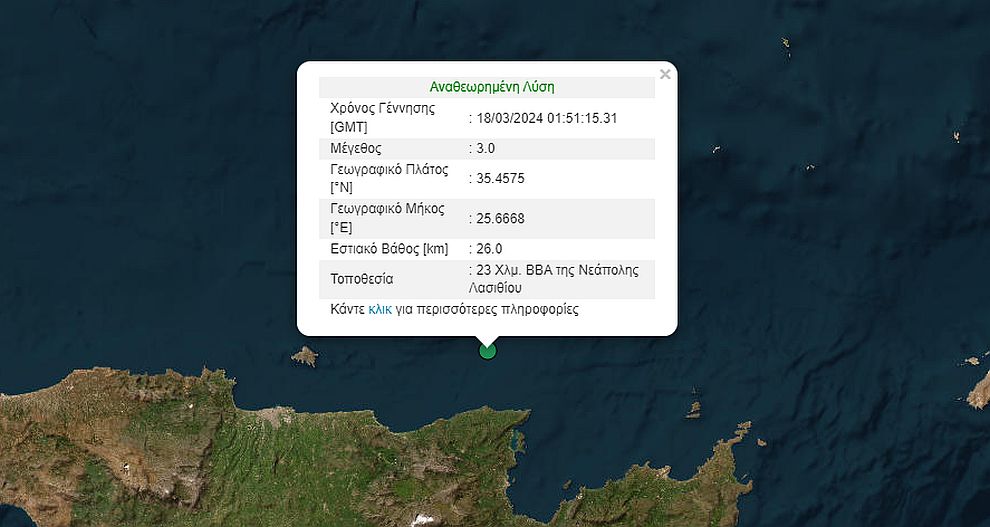This screenshot has height=527, width=990.
Task: Click the latitude value 35.4575
Action: (500, 179)
